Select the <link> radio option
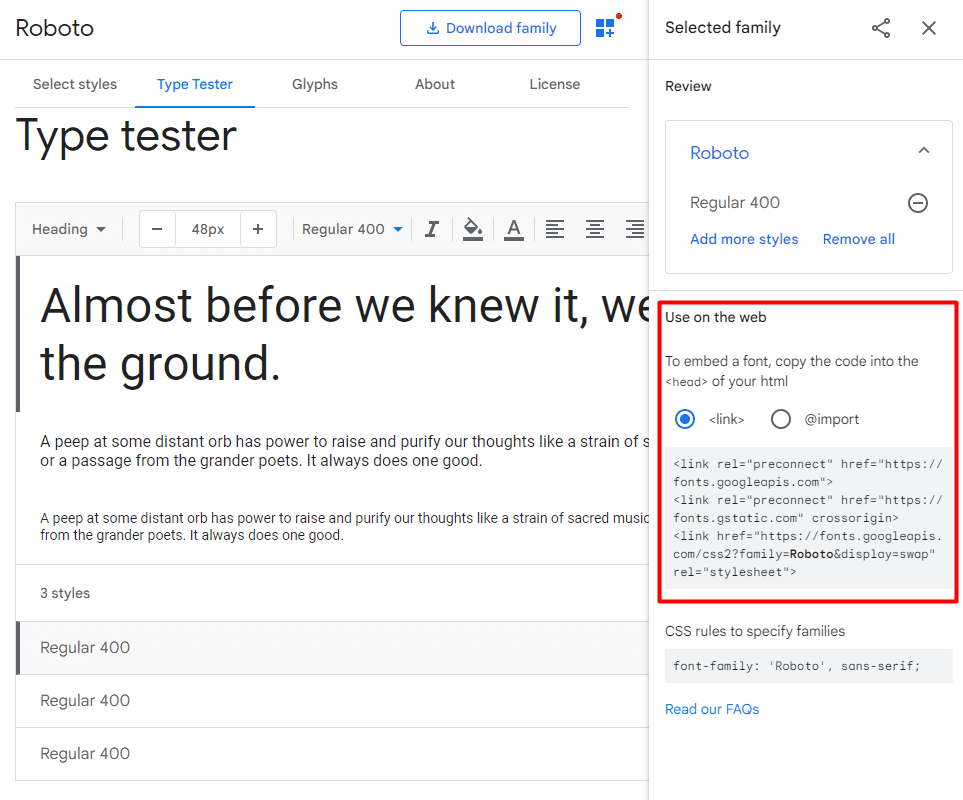The height and width of the screenshot is (800, 963). pyautogui.click(x=685, y=419)
